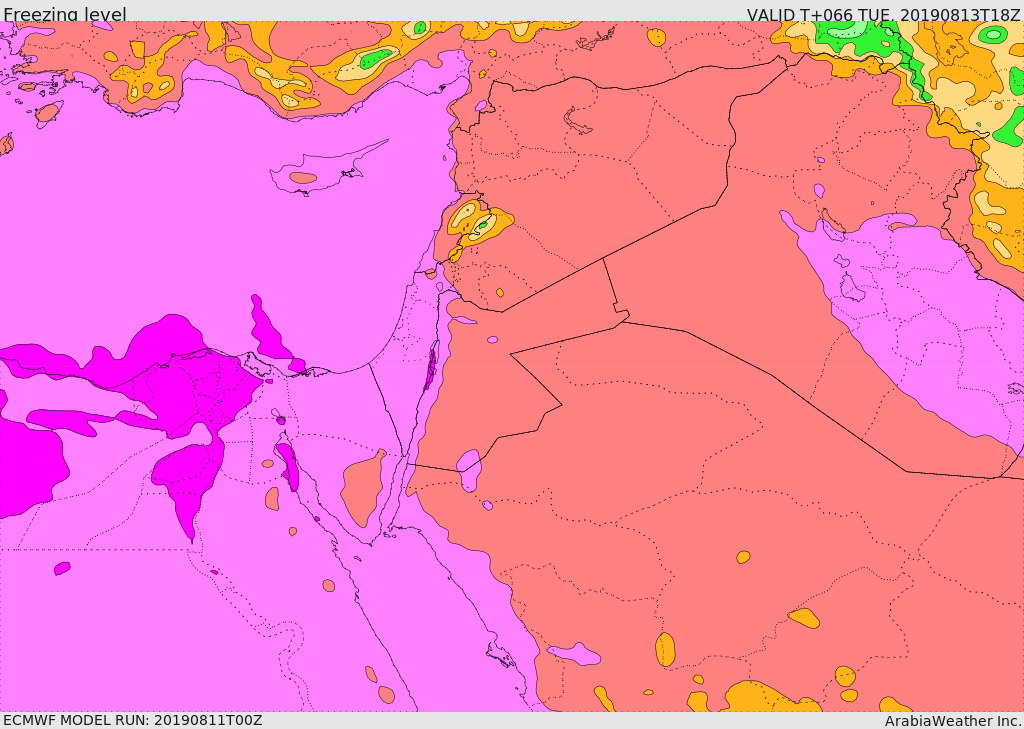Click green patch over southern Turkey
Viewport: 1024px width, 729px height.
tap(377, 59)
